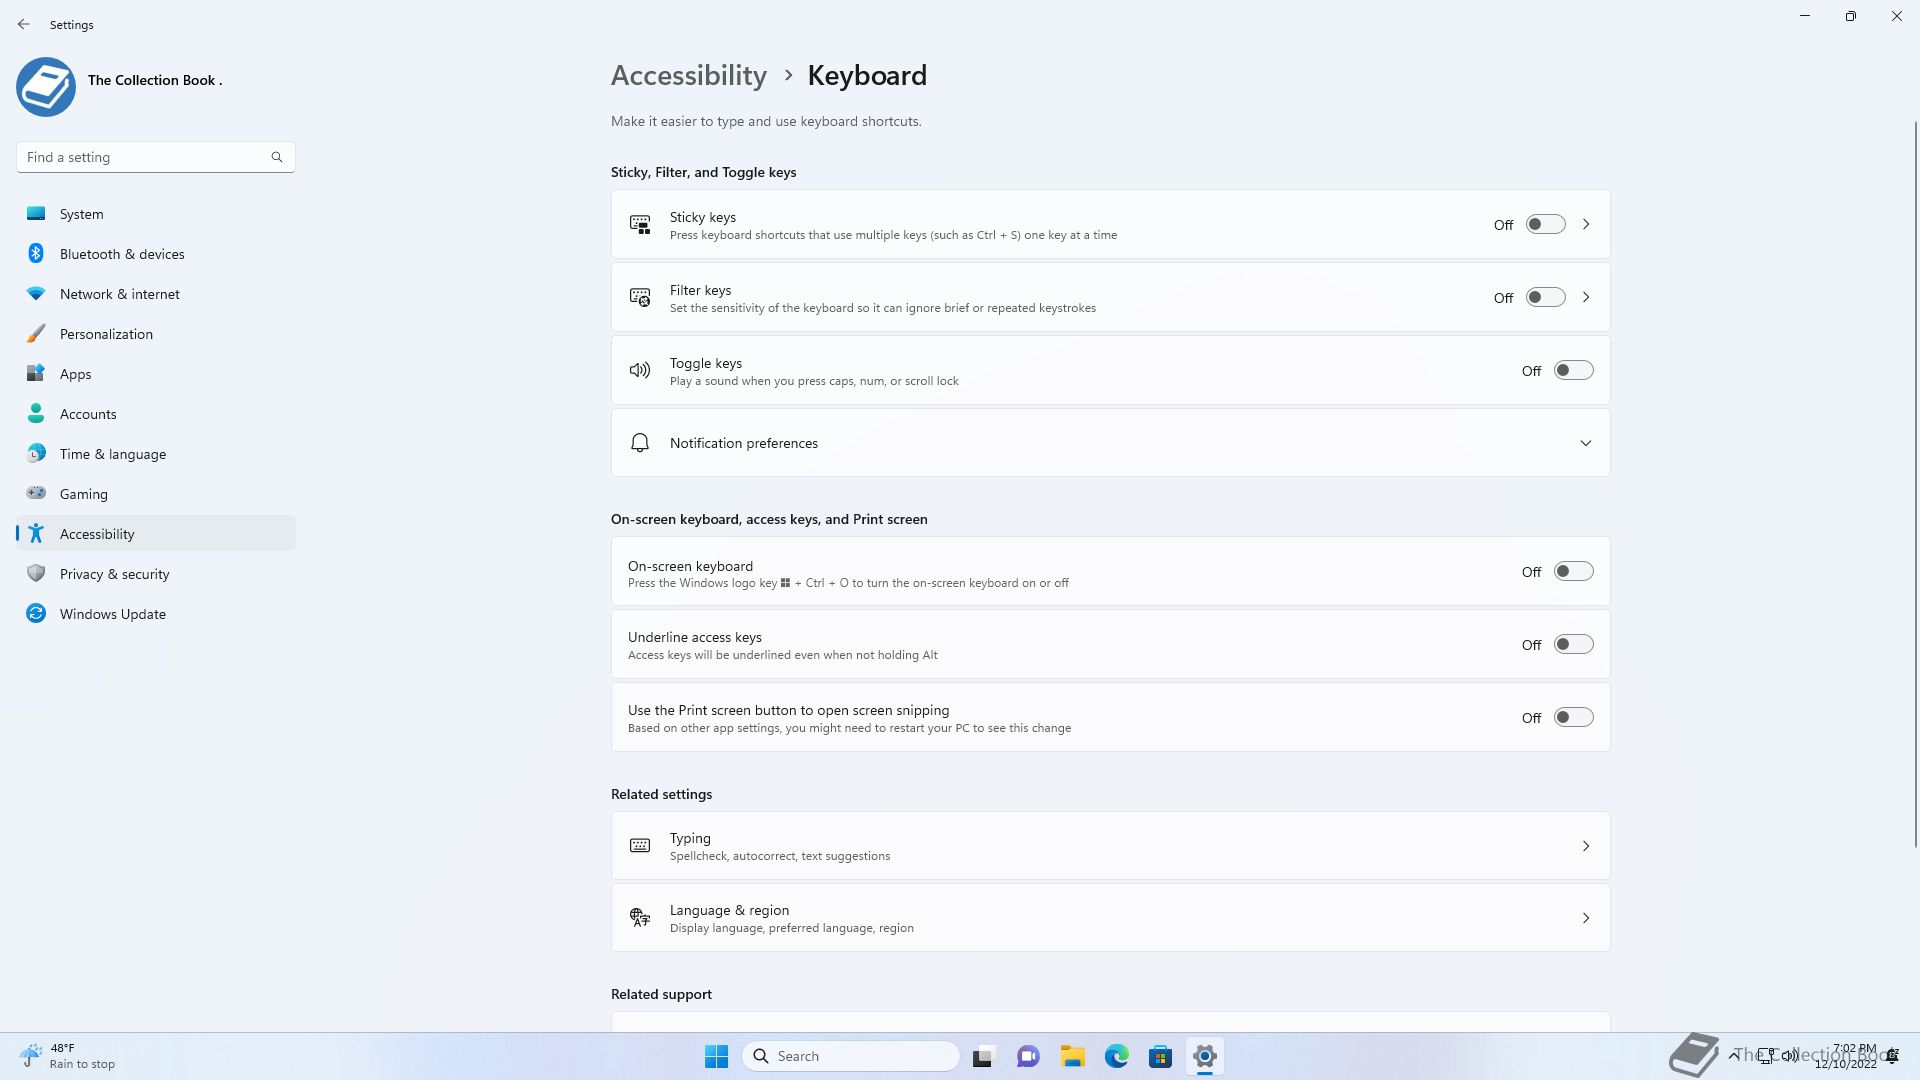Click the Personalization paintbrush icon
Screen dimensions: 1920x1080
click(36, 333)
